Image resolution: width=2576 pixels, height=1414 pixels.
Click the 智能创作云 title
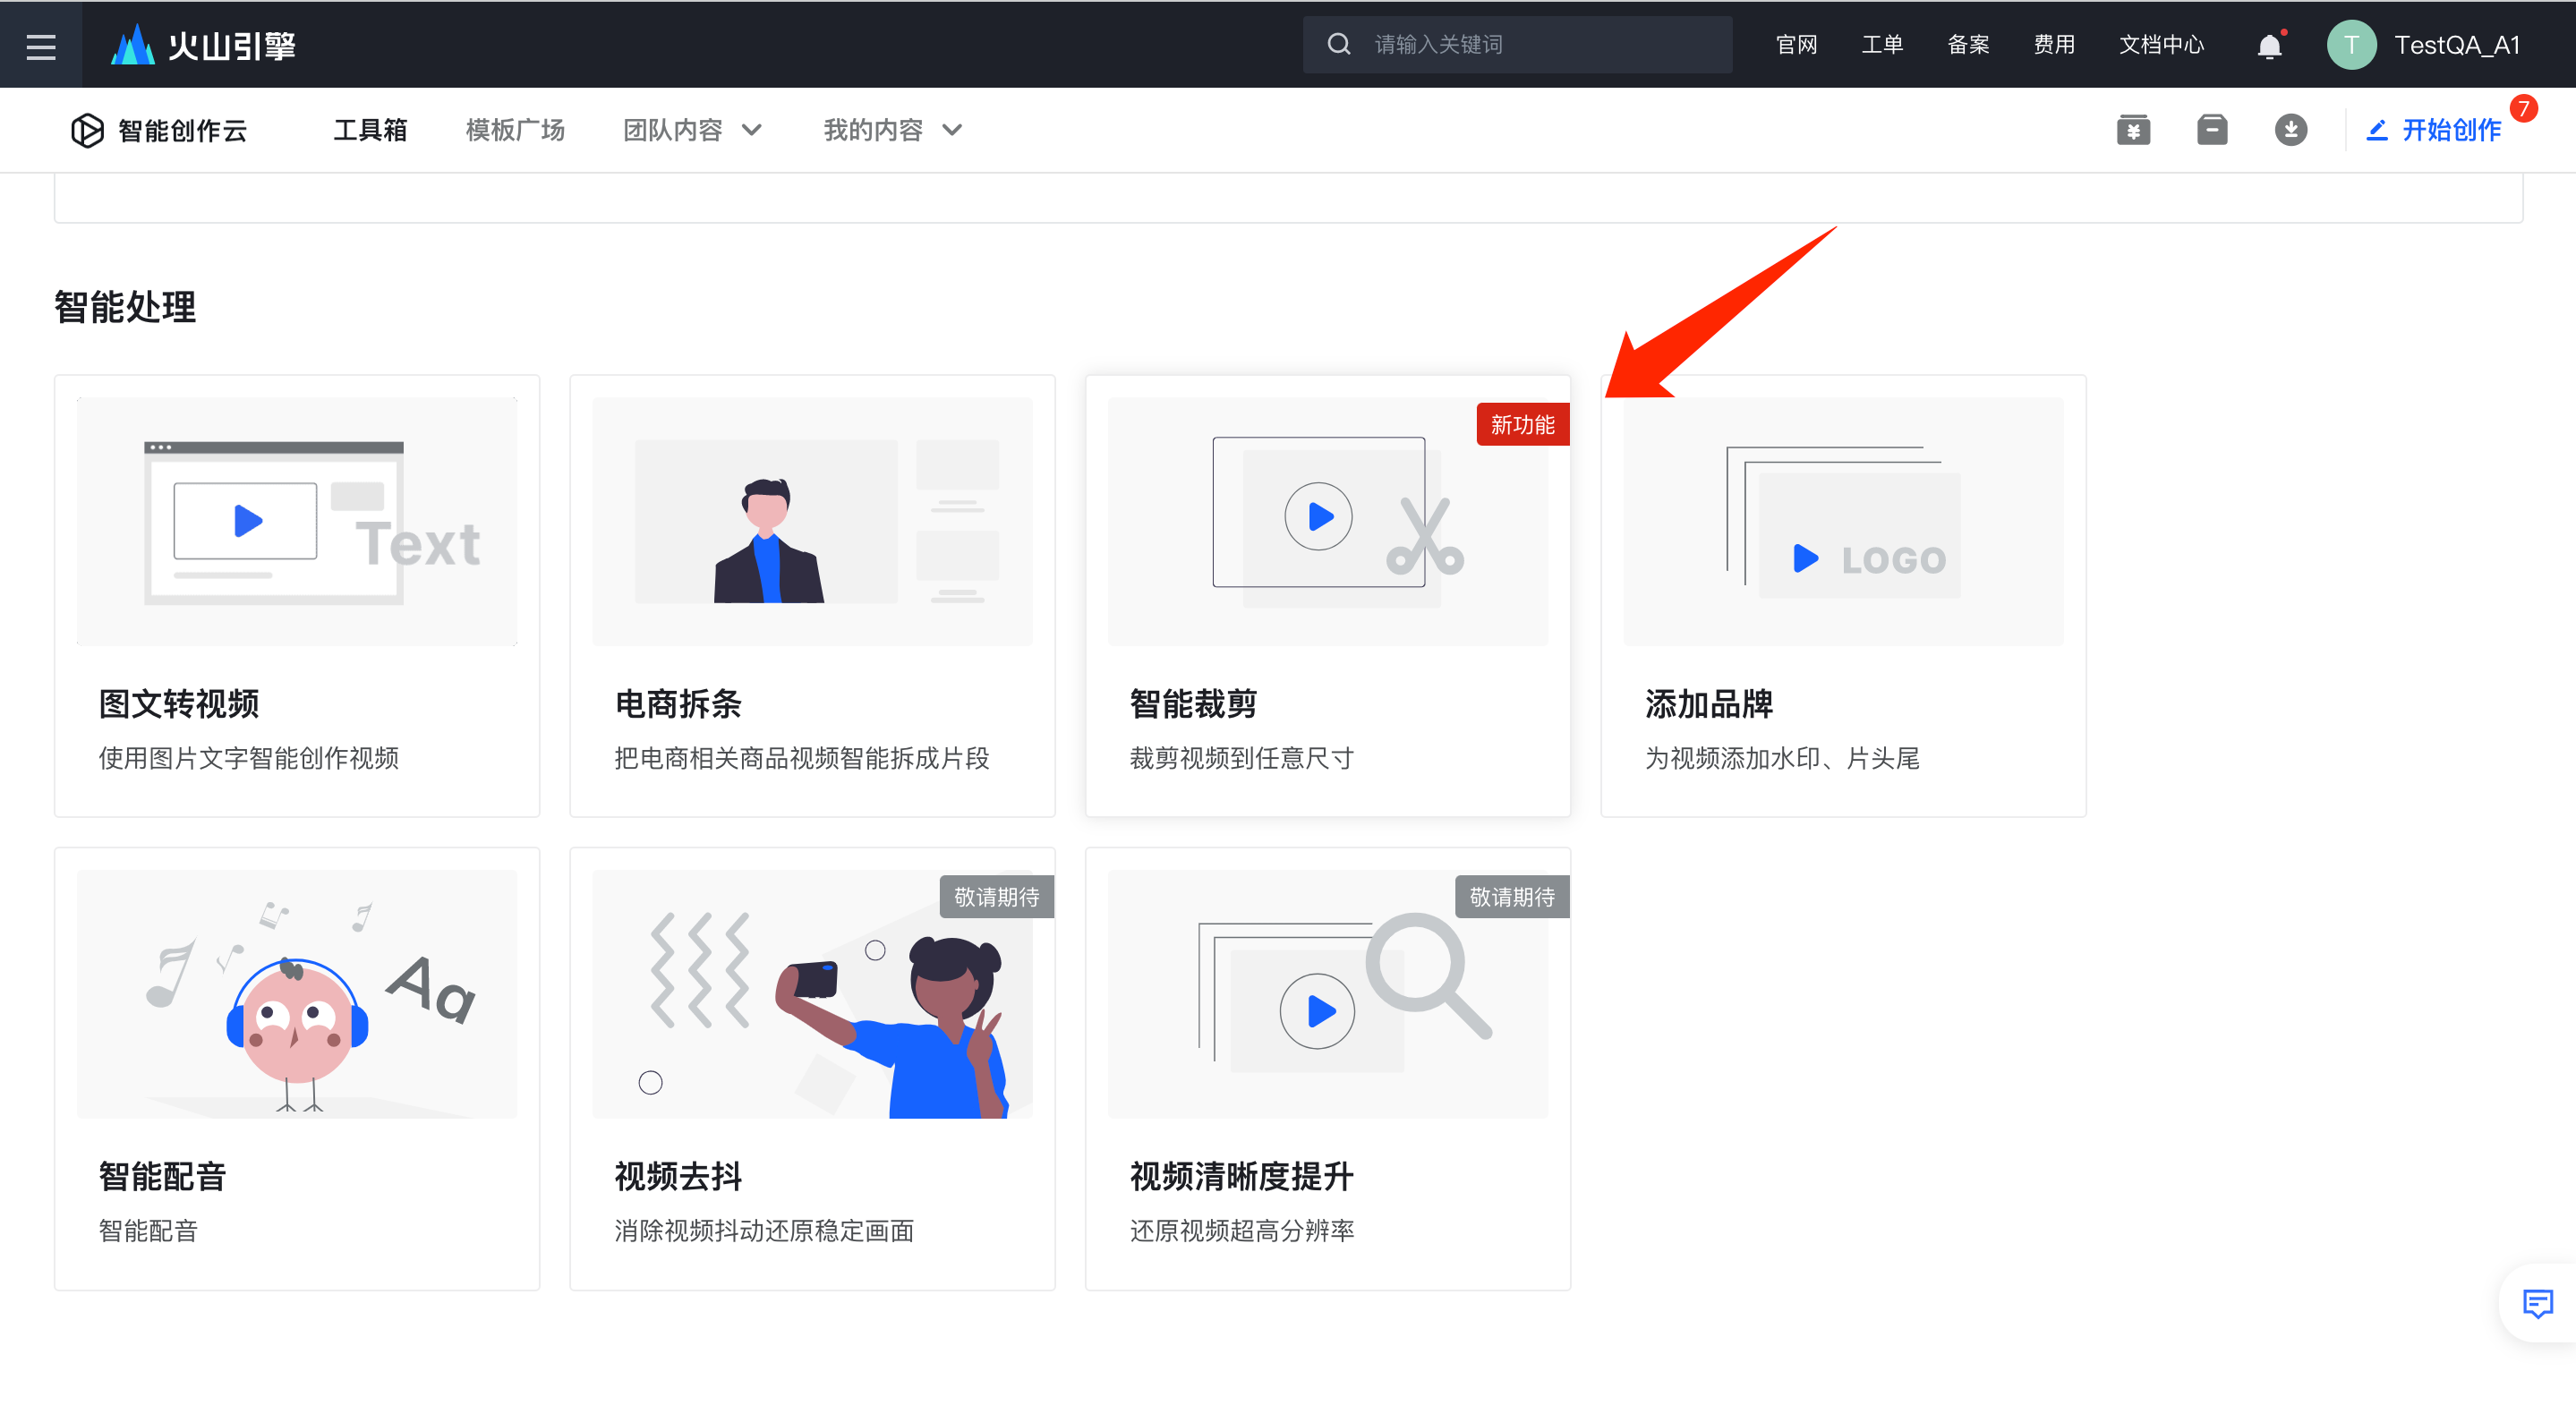182,130
